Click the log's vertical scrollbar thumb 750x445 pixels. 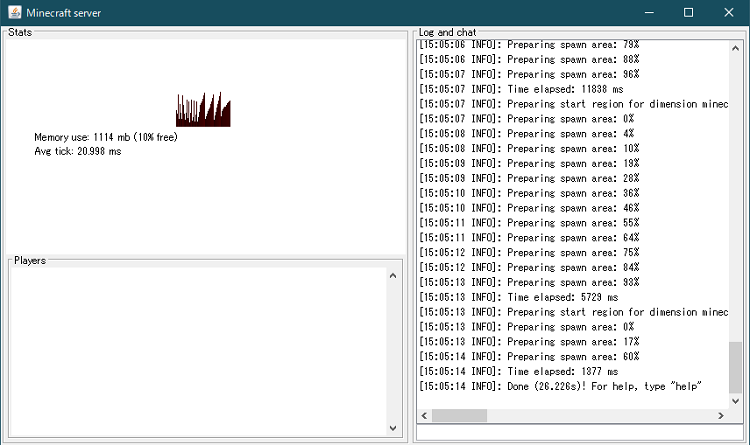[736, 366]
